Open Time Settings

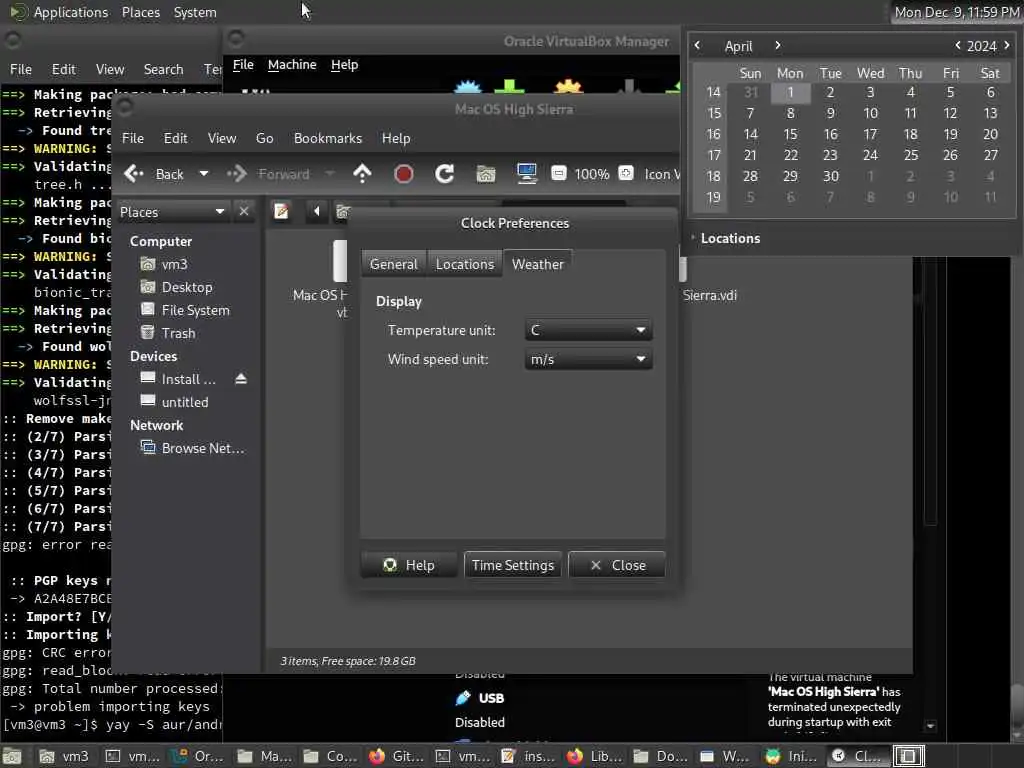pyautogui.click(x=513, y=565)
